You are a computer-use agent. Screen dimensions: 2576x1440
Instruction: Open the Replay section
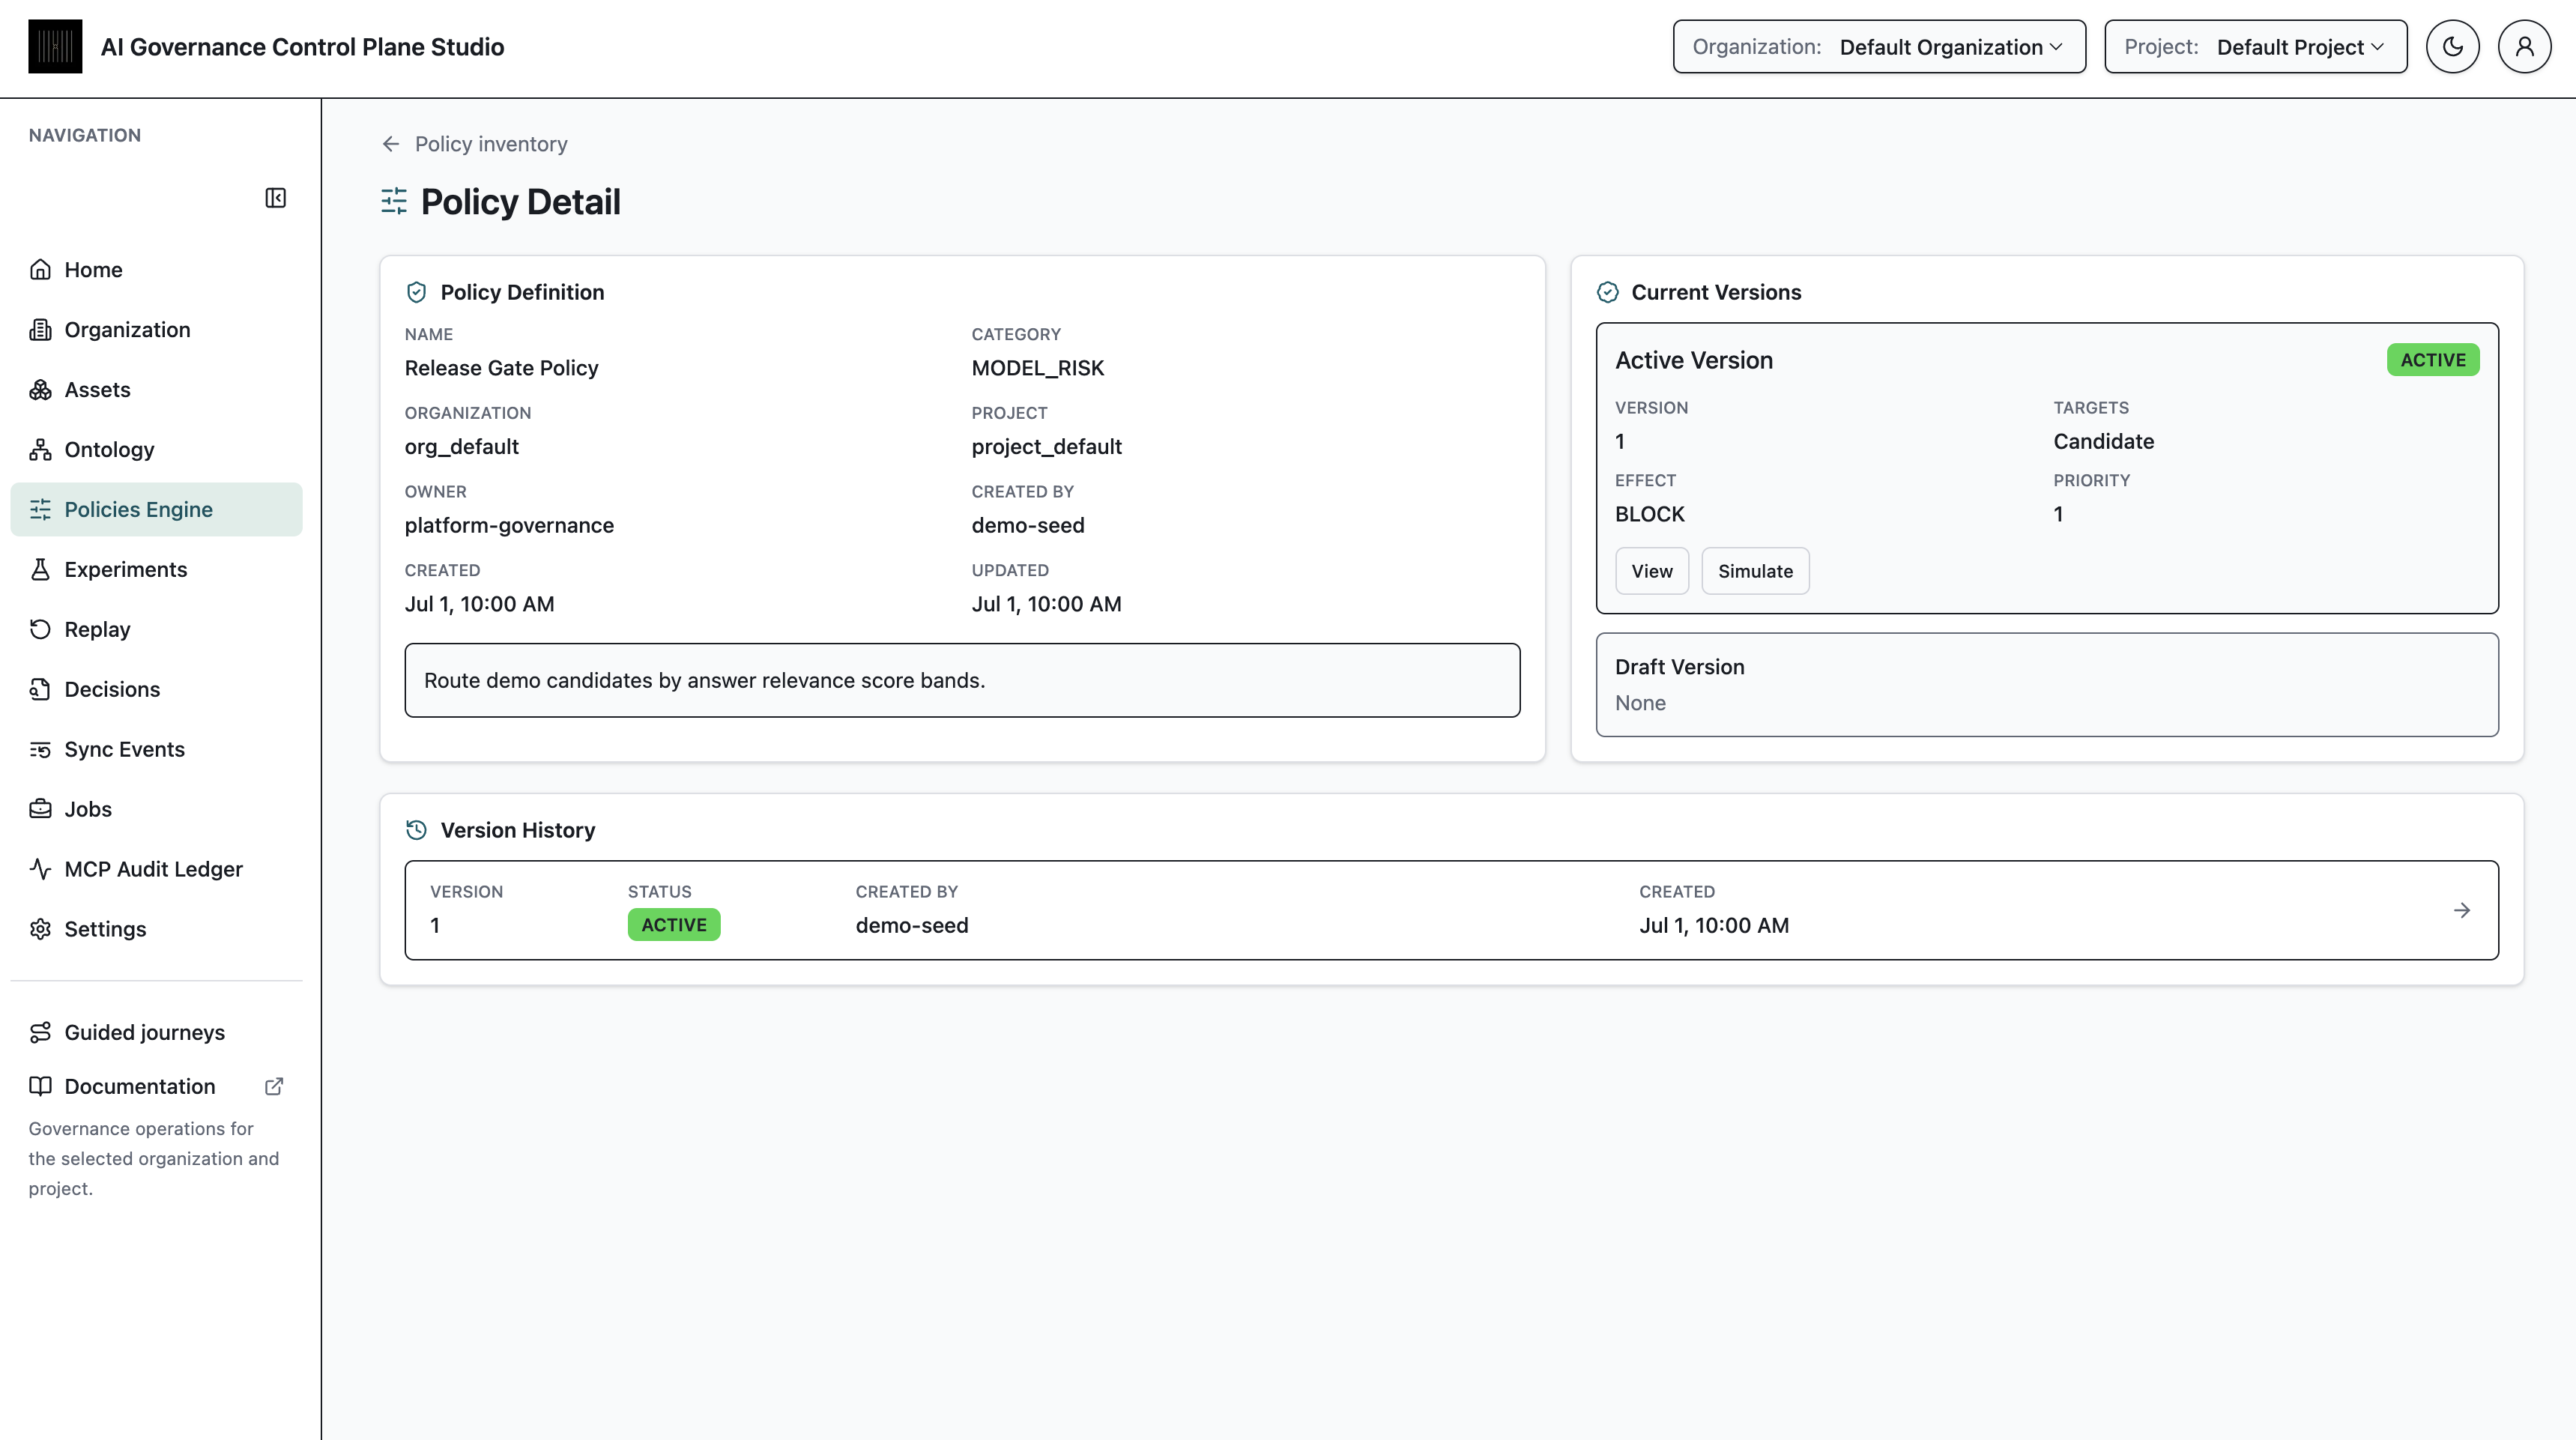click(156, 630)
